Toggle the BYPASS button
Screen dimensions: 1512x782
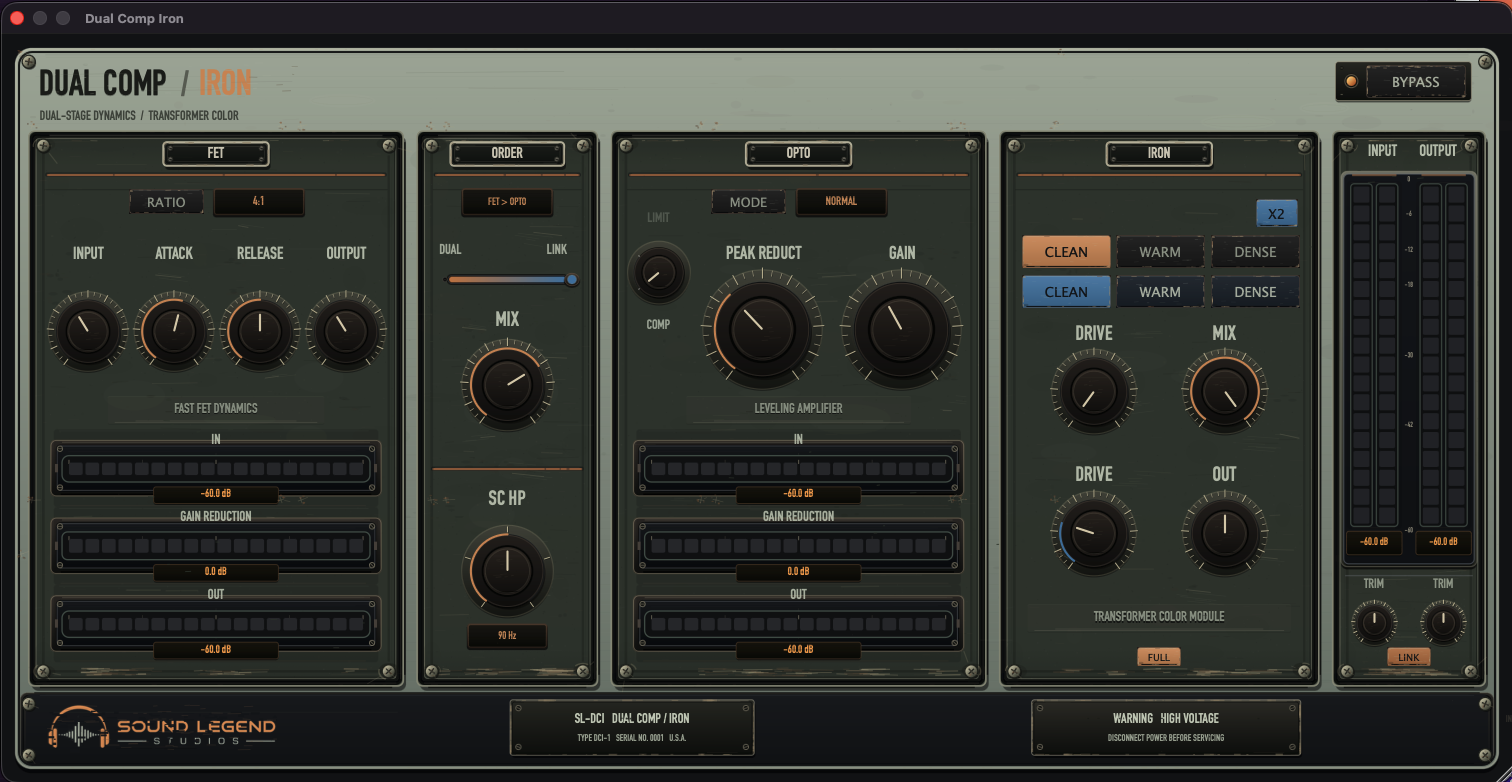[1416, 82]
